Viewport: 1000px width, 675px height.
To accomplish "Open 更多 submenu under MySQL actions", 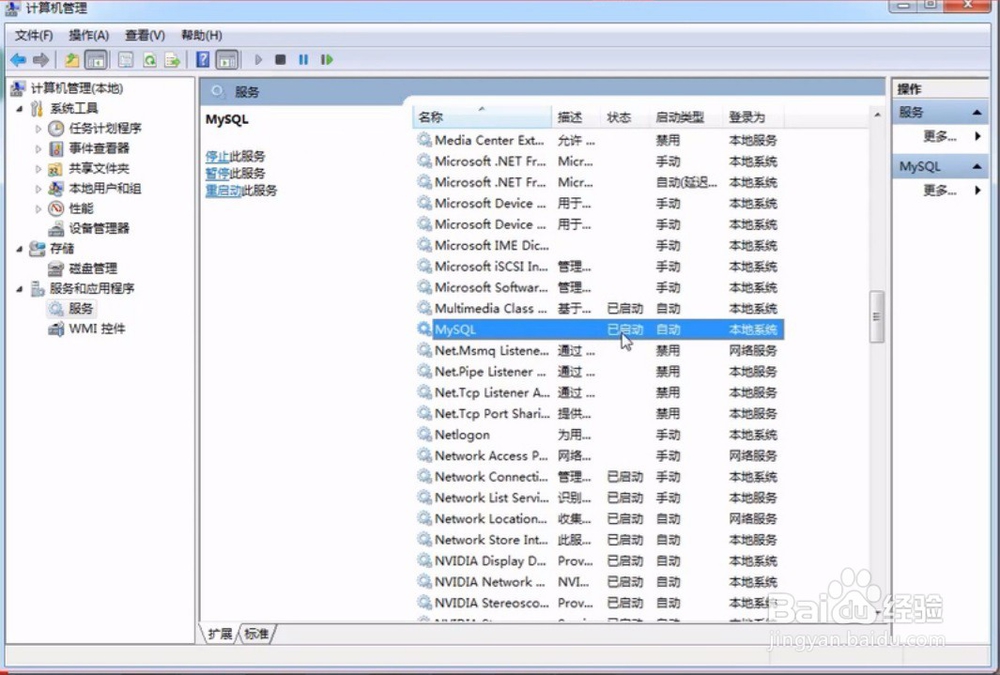I will pyautogui.click(x=939, y=190).
